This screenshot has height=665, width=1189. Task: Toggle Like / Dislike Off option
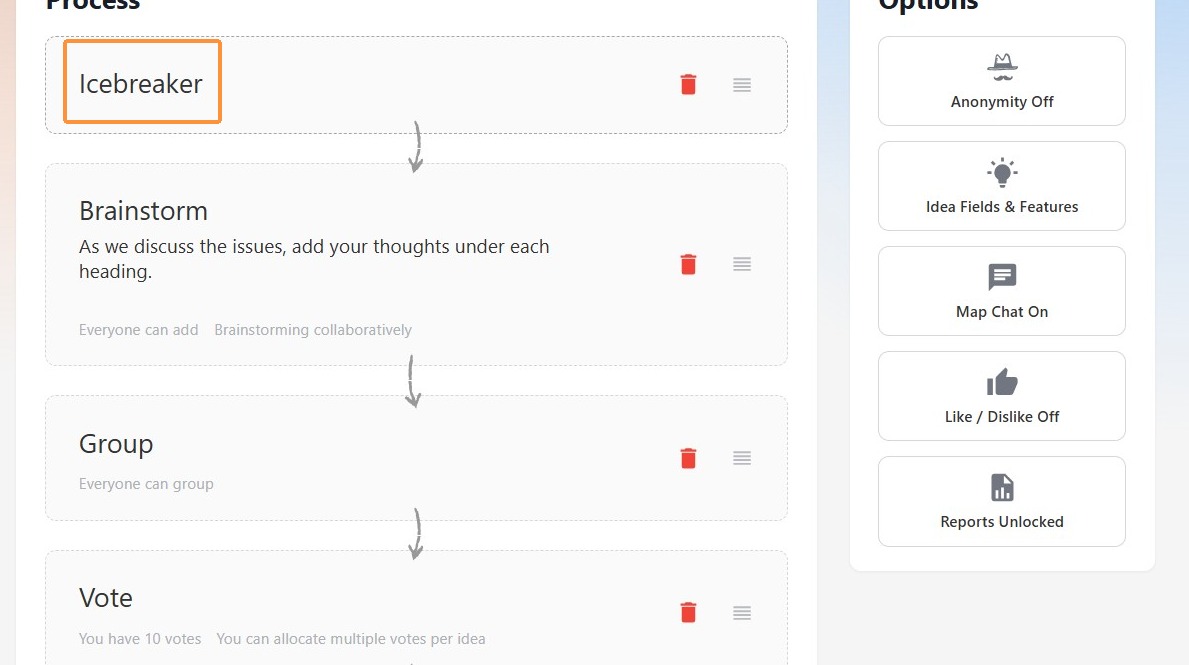1002,396
